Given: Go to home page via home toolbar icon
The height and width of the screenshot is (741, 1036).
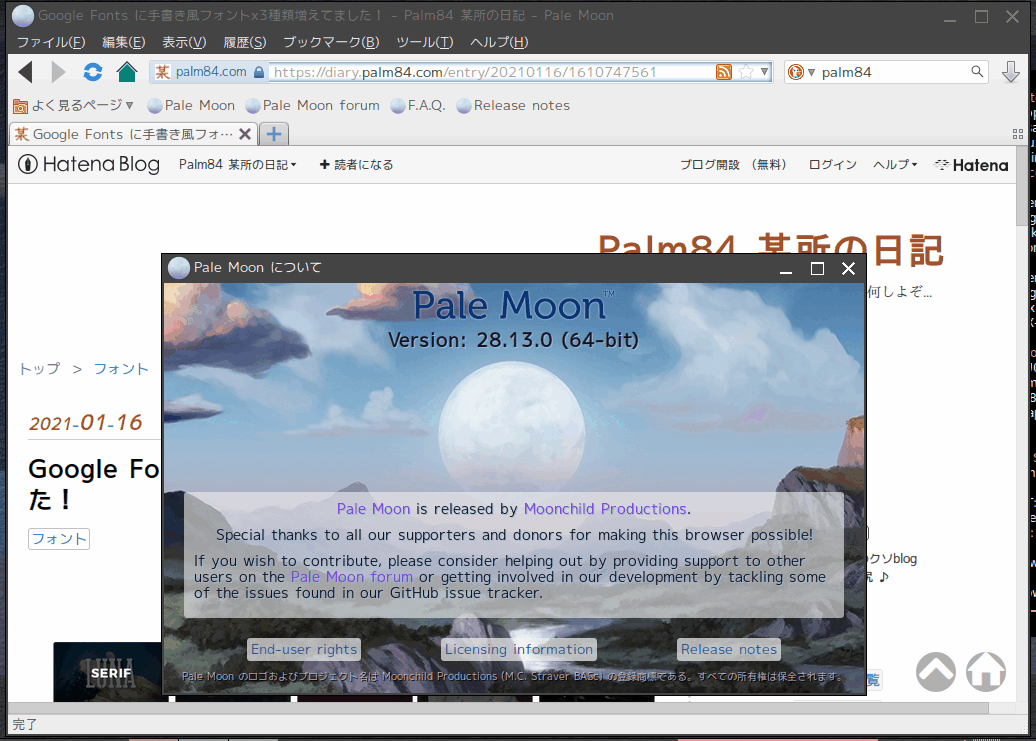Looking at the screenshot, I should pyautogui.click(x=127, y=71).
